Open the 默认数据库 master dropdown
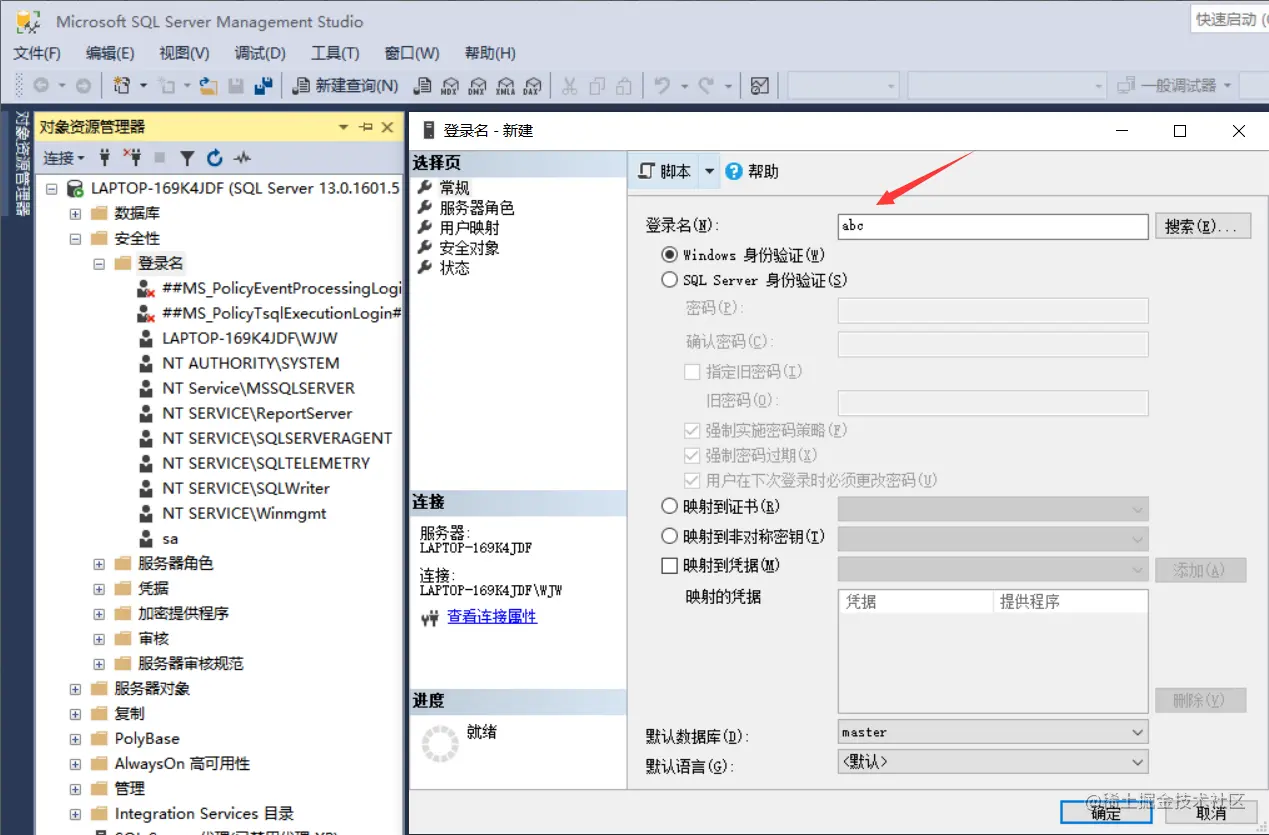Image resolution: width=1269 pixels, height=835 pixels. click(x=992, y=732)
